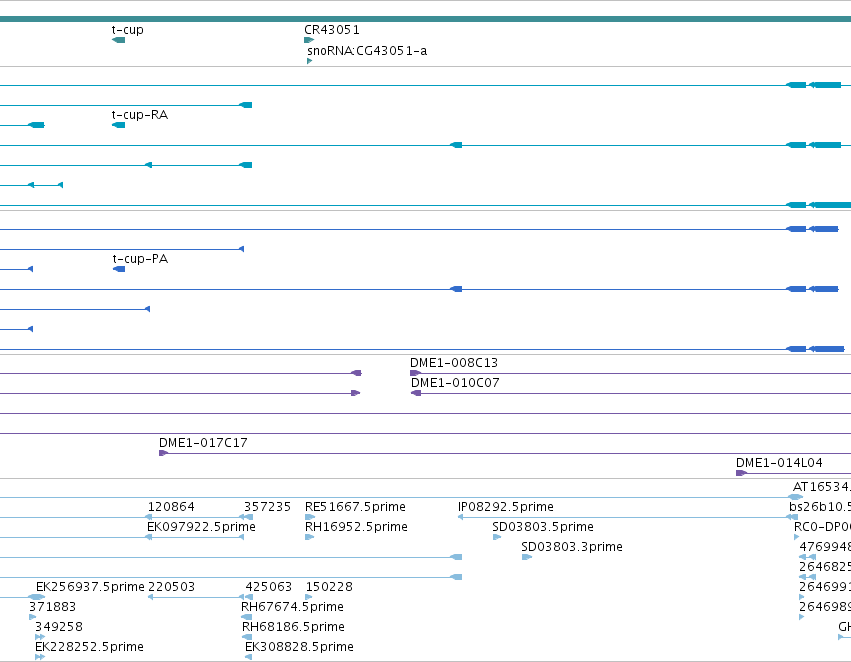The width and height of the screenshot is (851, 662).
Task: Select the SD03803.5prime label
Action: tap(543, 527)
